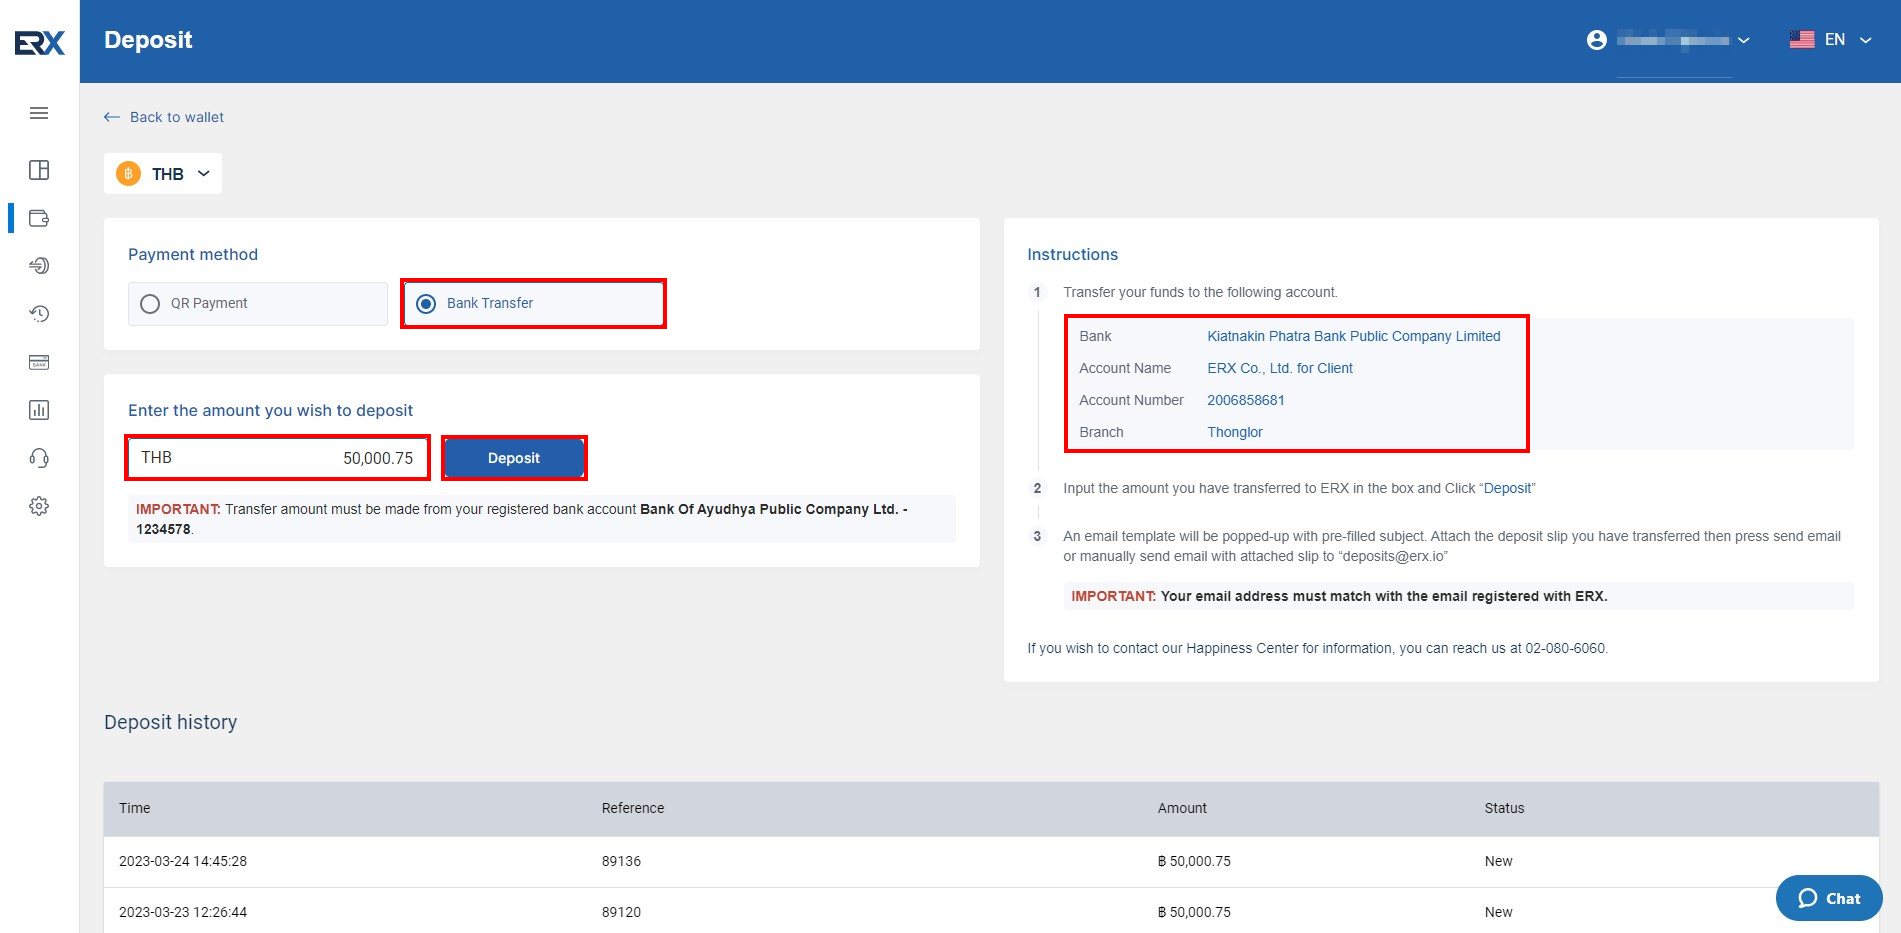Click the history row timestamp 2023-03-24 14:45:28

183,861
